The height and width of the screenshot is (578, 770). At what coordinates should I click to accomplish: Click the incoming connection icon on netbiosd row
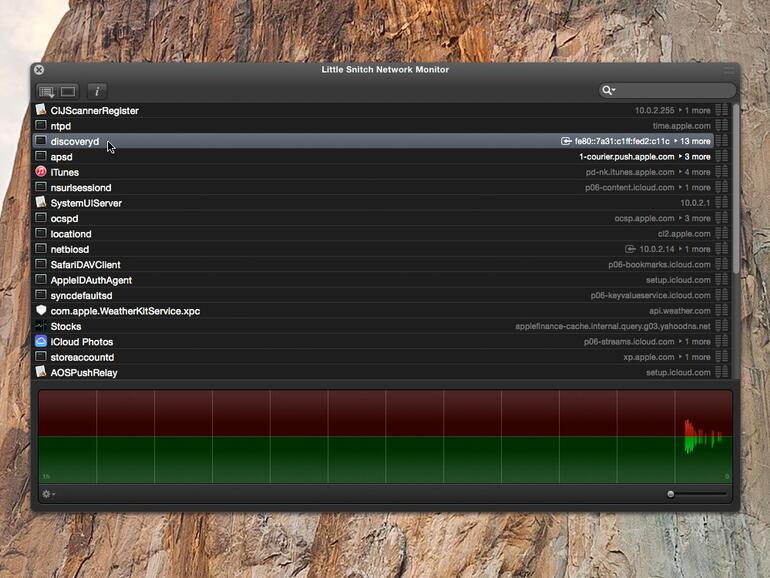630,249
